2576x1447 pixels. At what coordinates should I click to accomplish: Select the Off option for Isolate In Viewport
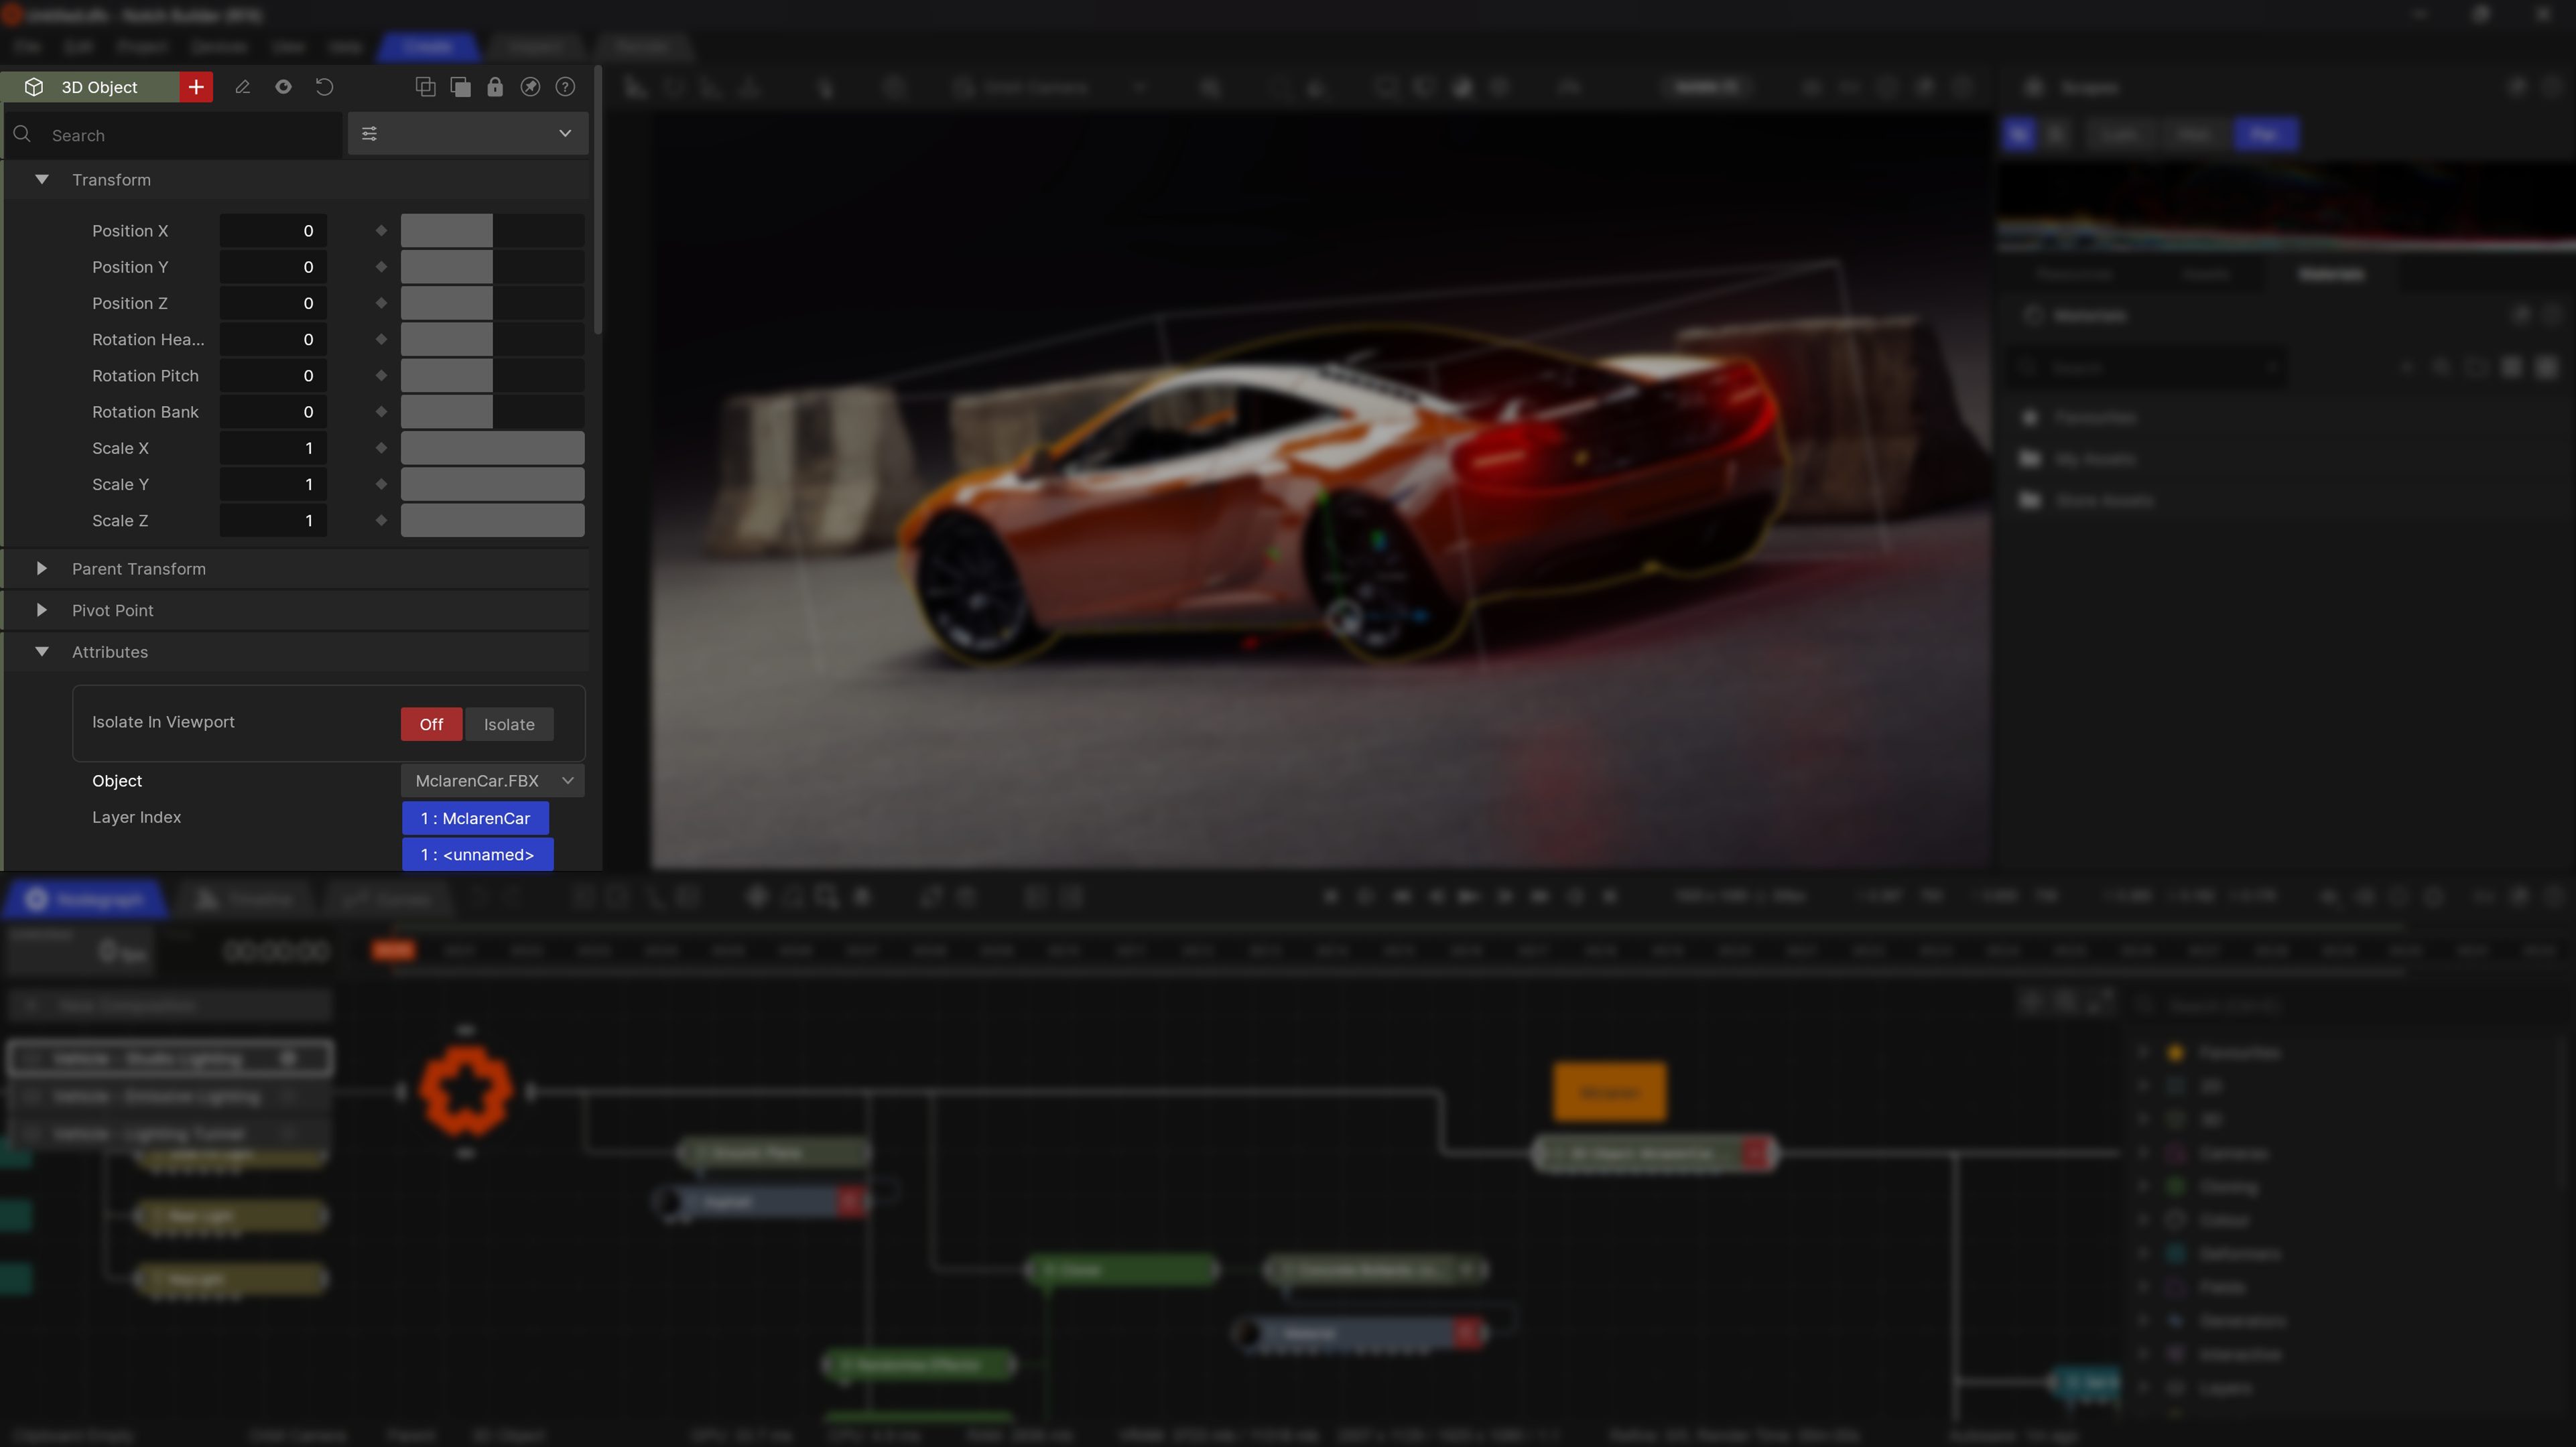[x=431, y=725]
